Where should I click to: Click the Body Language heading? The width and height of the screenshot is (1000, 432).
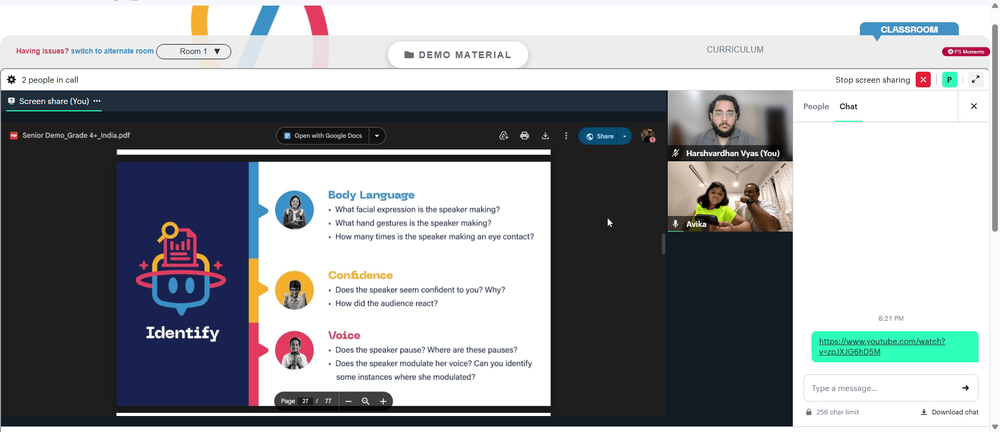tap(371, 195)
